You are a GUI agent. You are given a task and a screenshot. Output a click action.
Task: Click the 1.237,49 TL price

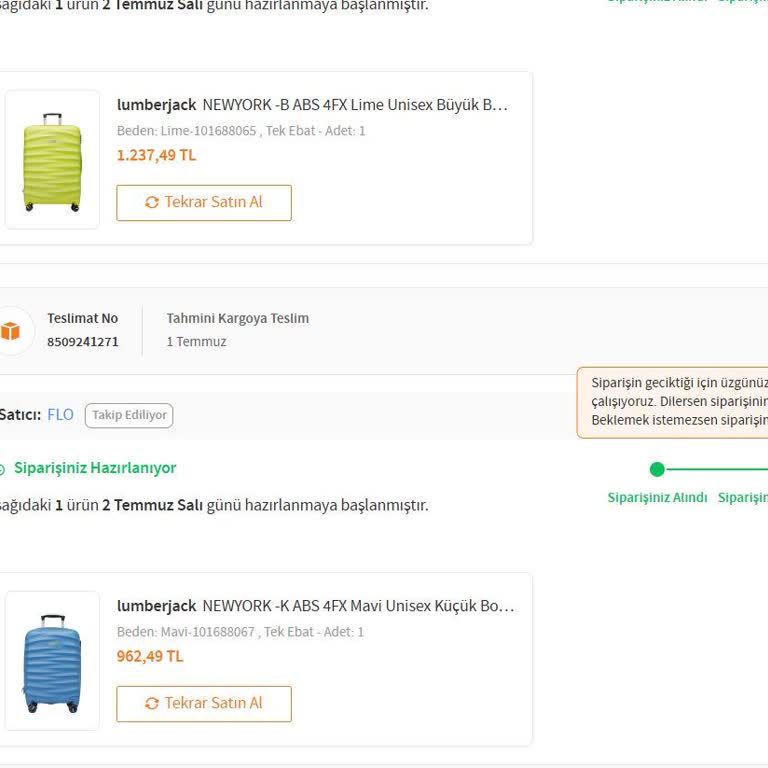point(156,155)
